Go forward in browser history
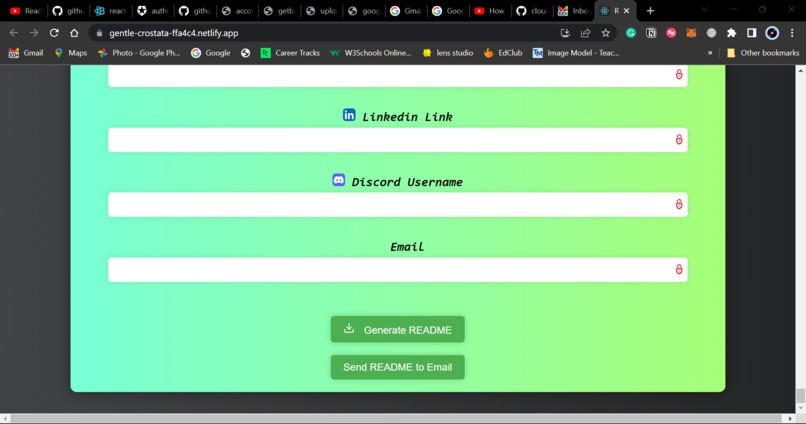 34,33
